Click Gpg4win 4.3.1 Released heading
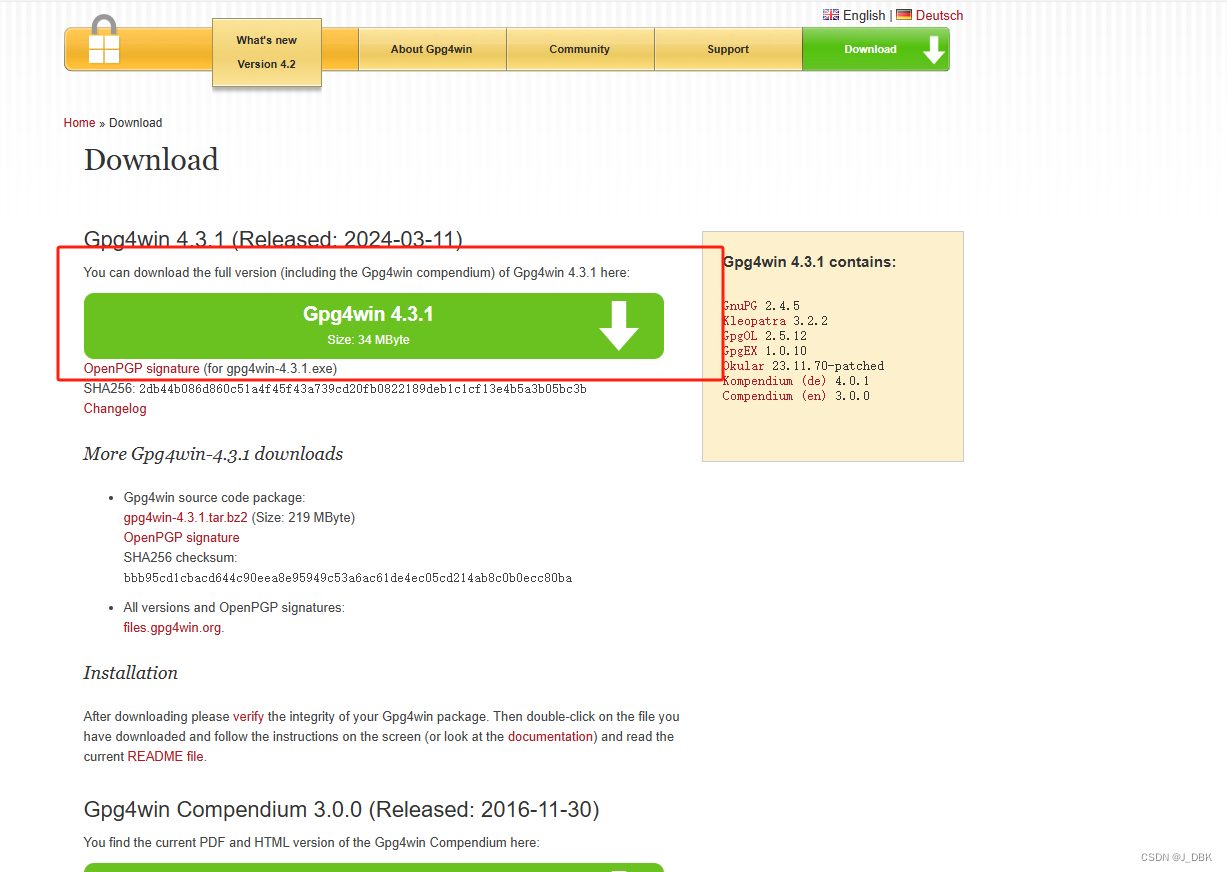The height and width of the screenshot is (872, 1227). pyautogui.click(x=273, y=240)
